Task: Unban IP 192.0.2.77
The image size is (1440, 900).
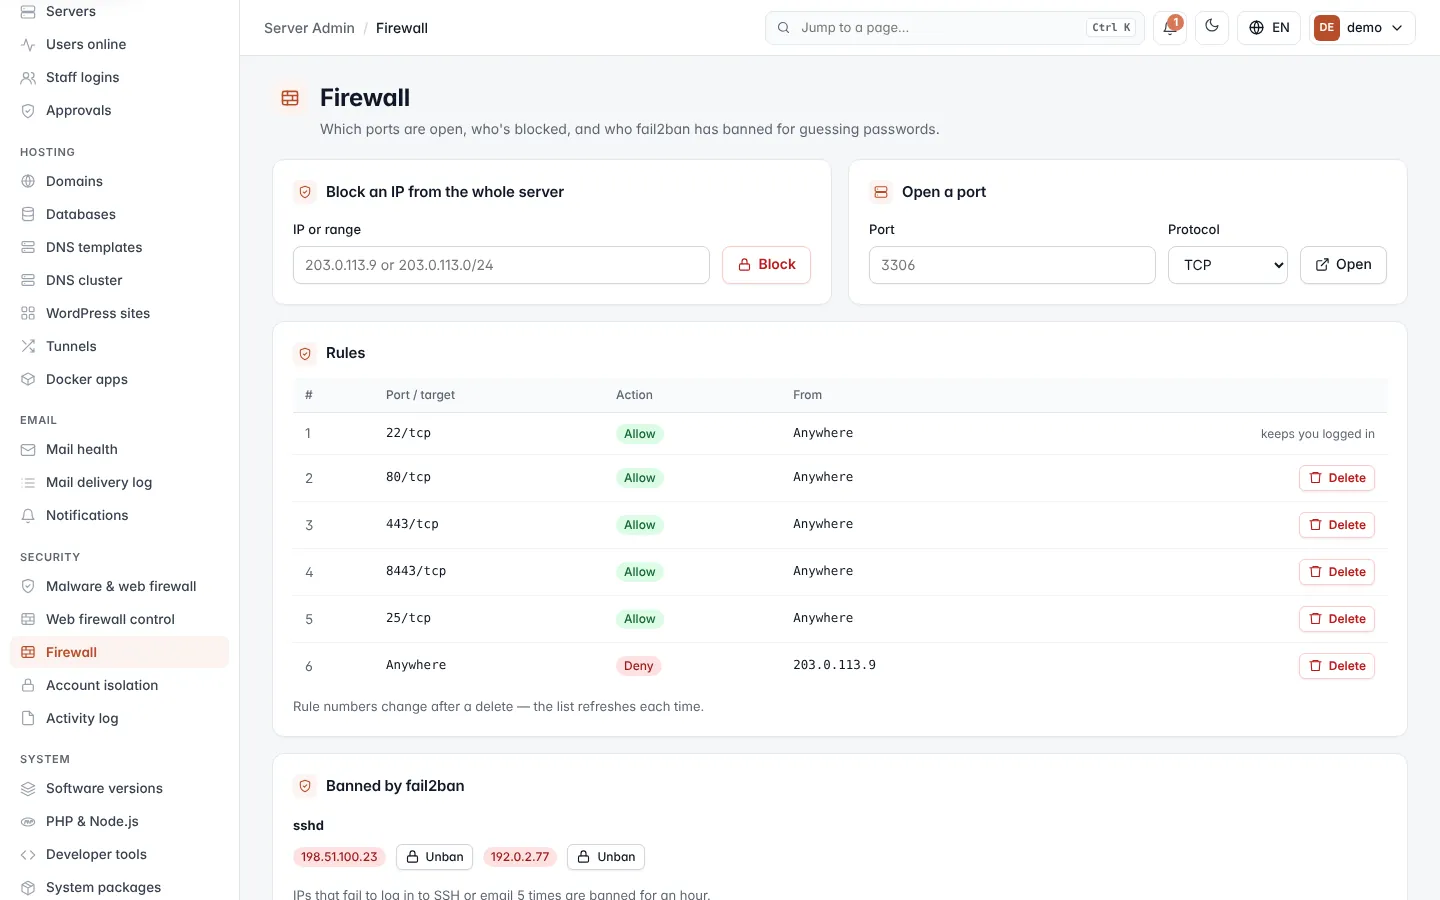Action: [x=606, y=857]
